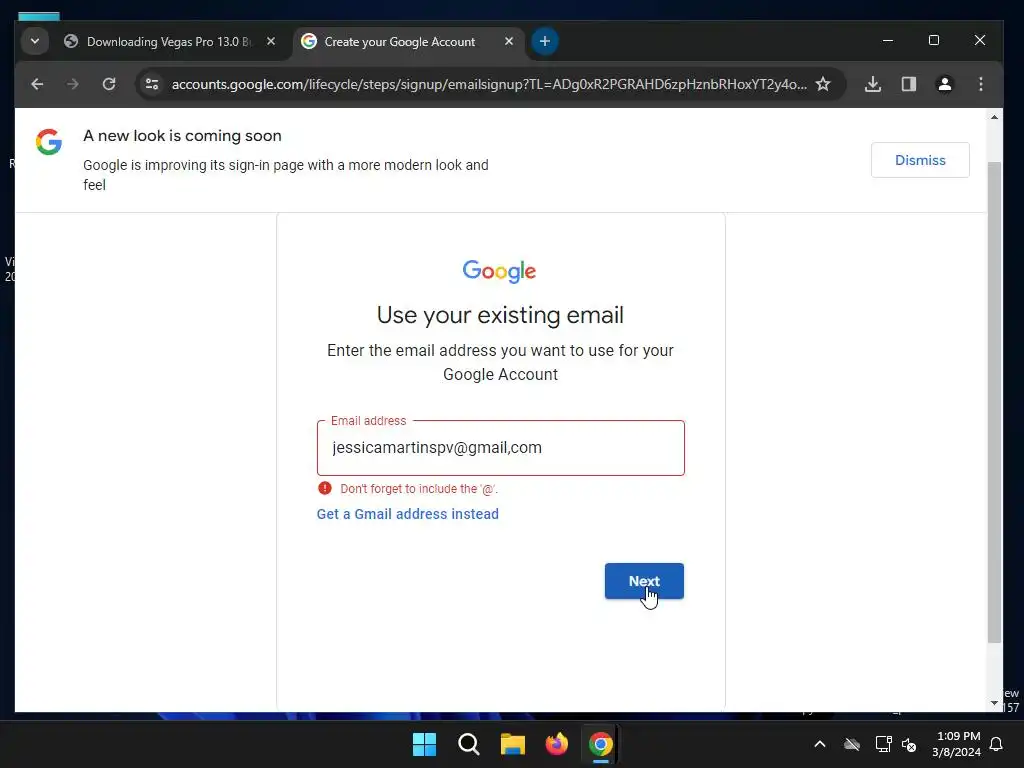Launch Firefox from the taskbar

click(x=556, y=744)
